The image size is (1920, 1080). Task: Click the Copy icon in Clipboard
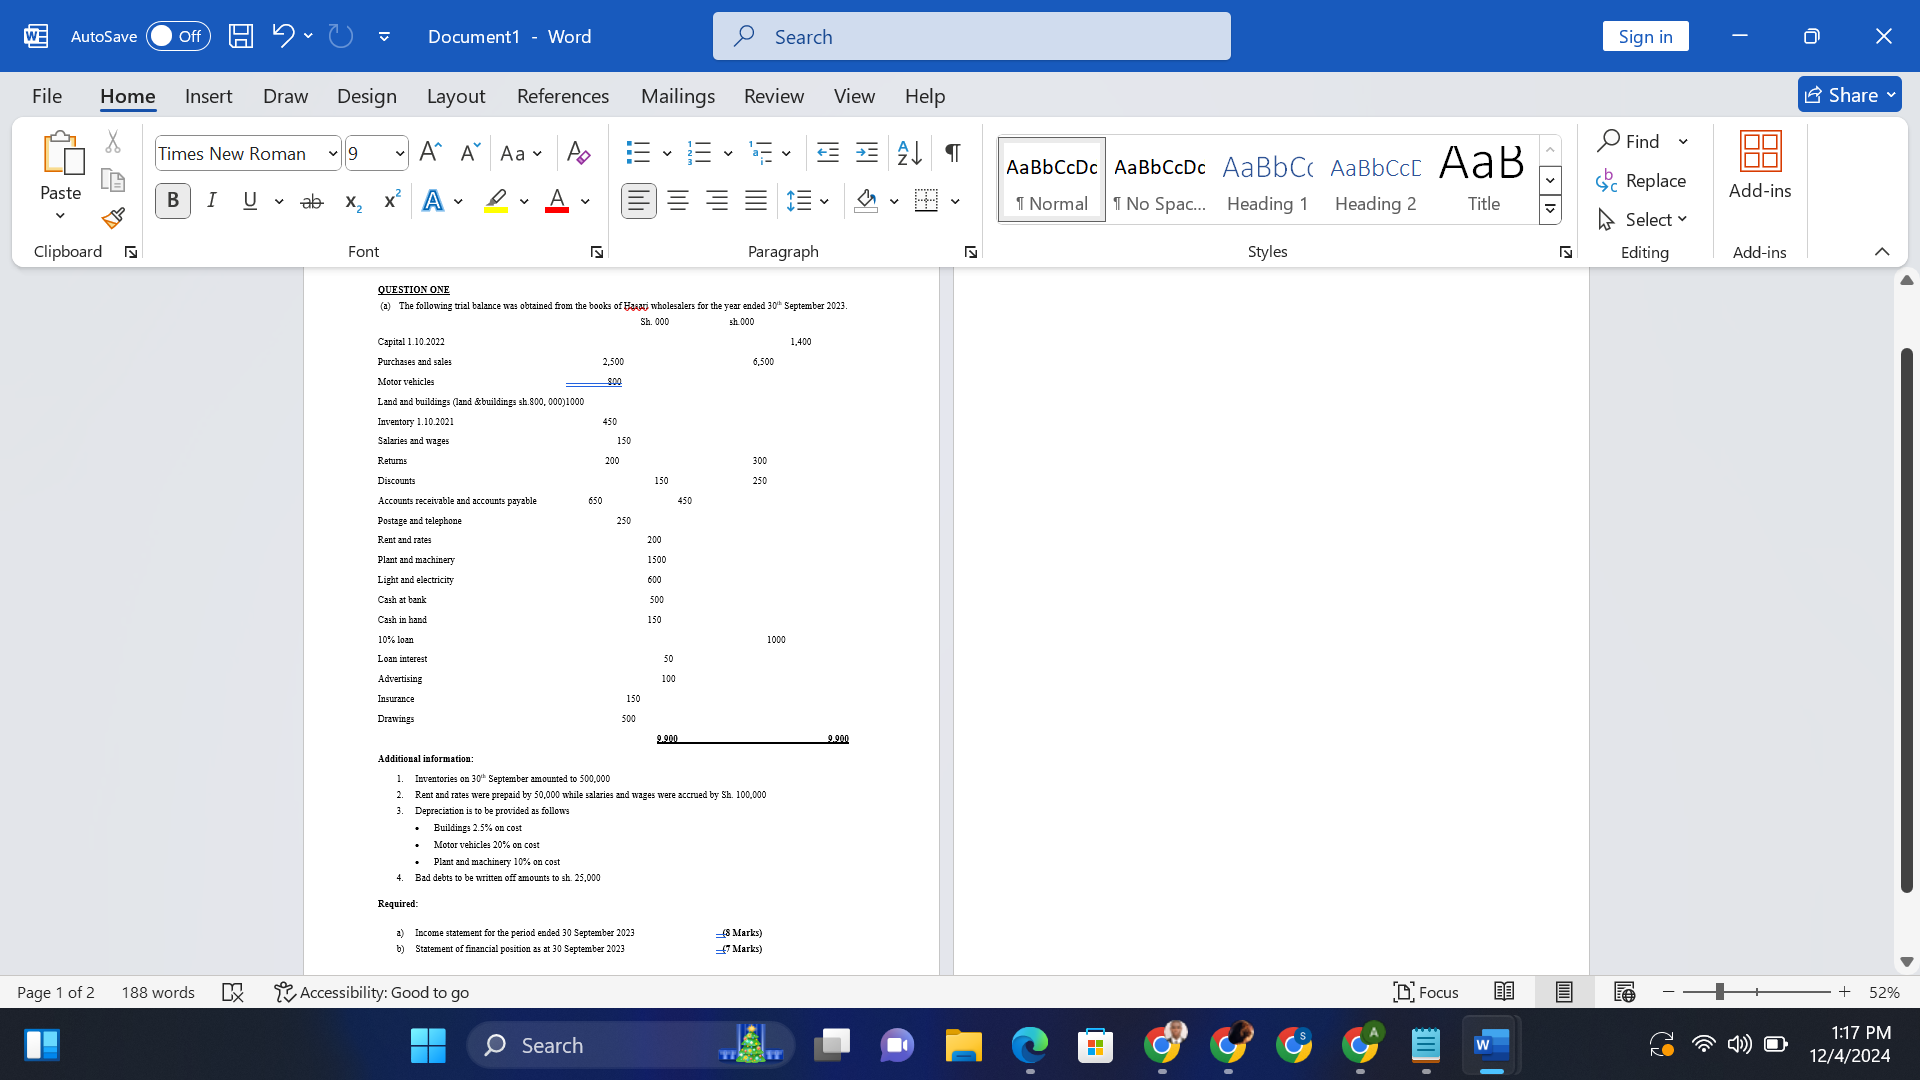click(113, 180)
